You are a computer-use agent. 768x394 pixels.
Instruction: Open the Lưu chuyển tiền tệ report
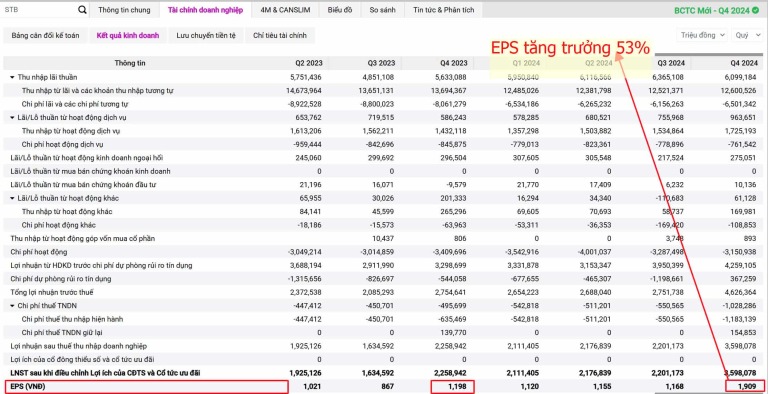(x=206, y=35)
